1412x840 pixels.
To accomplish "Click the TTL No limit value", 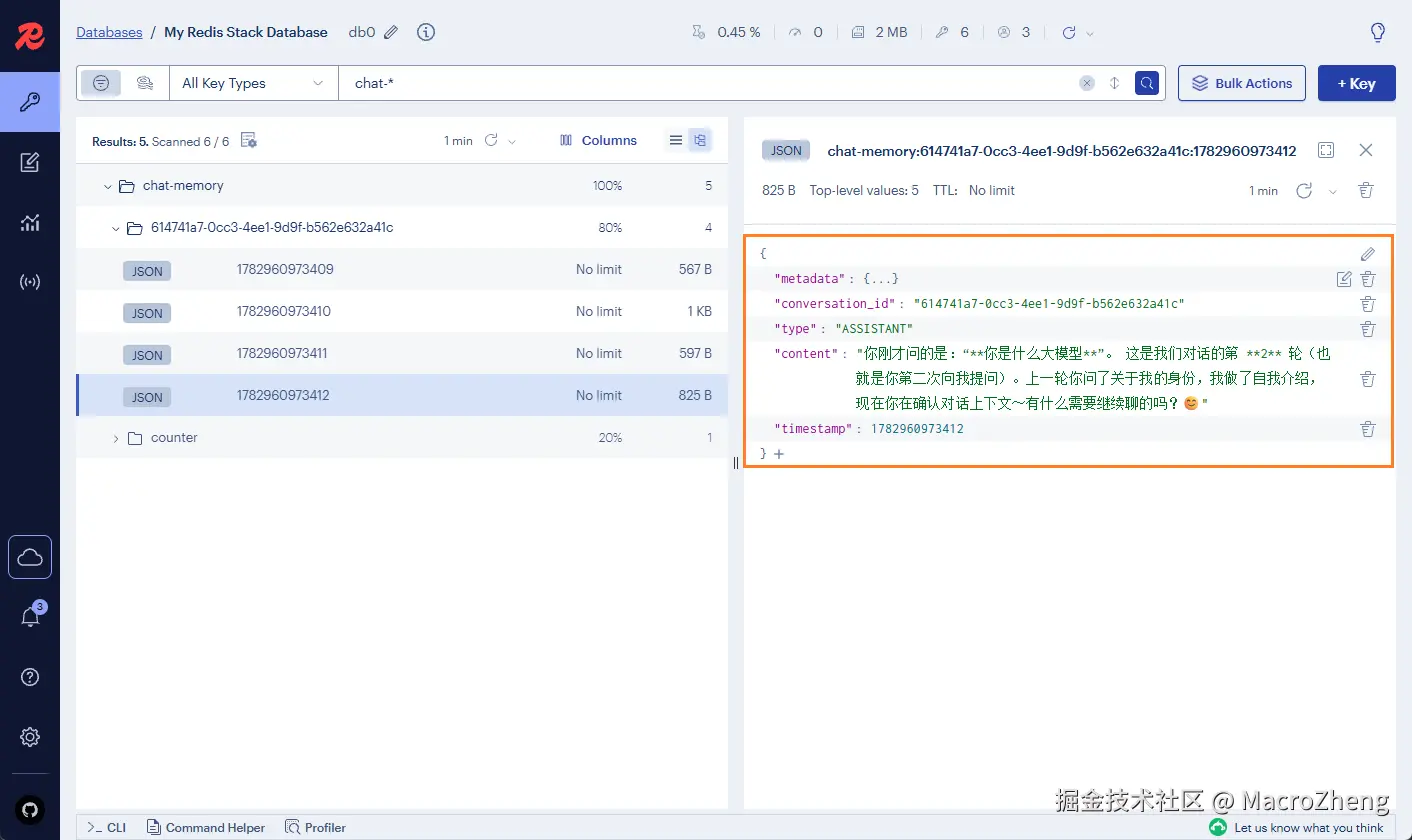I will click(x=991, y=190).
